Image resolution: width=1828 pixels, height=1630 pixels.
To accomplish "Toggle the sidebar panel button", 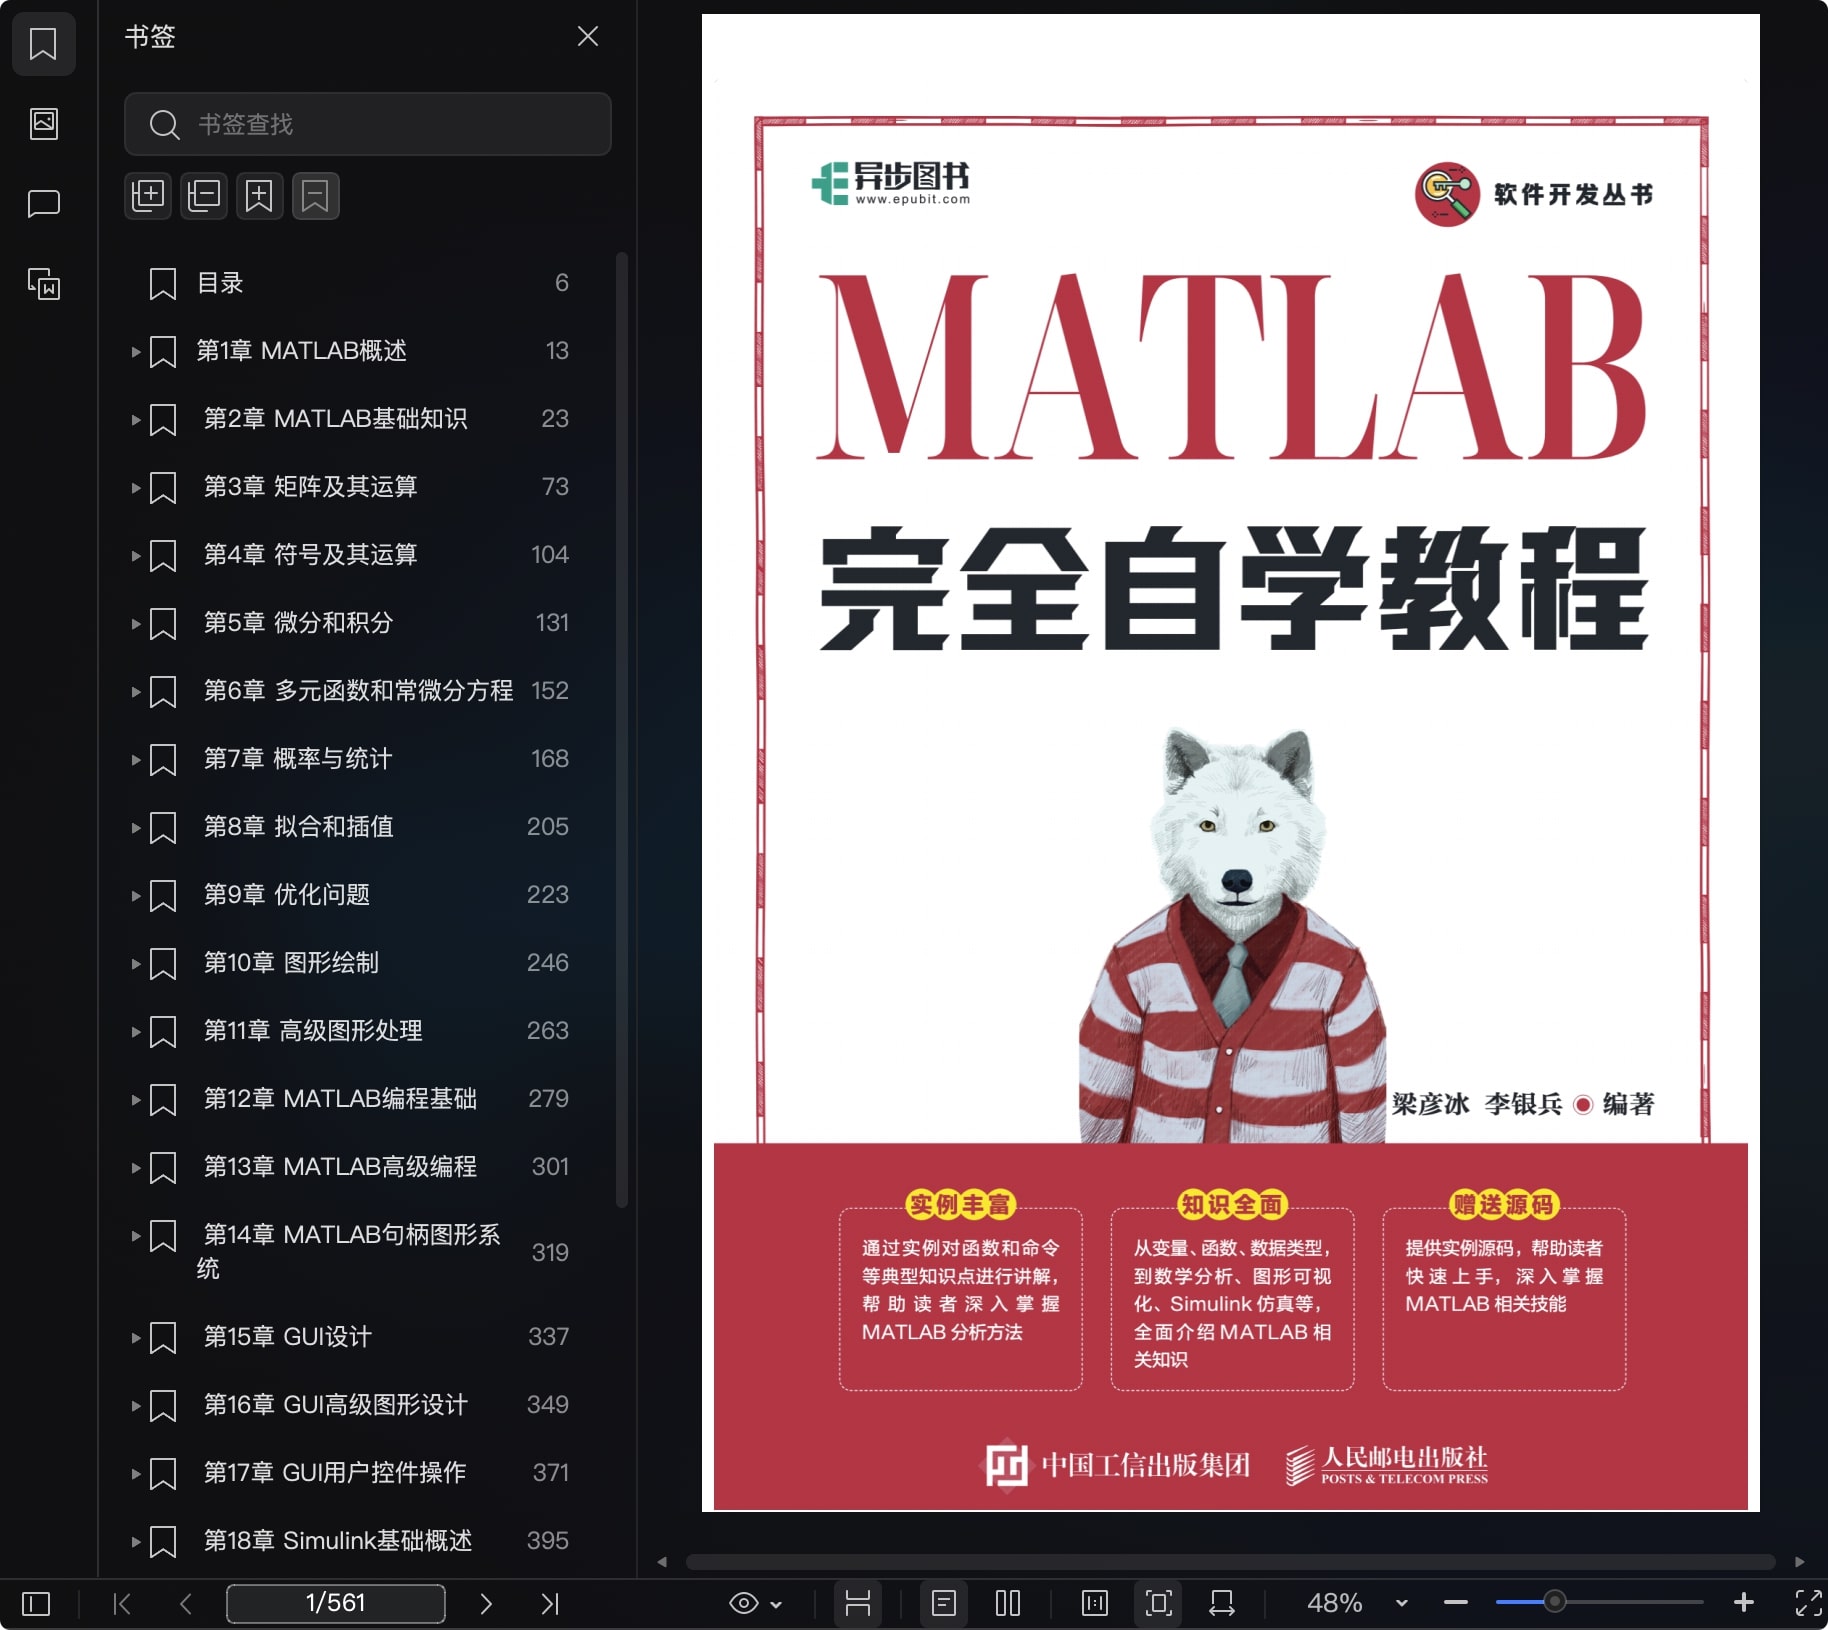I will pyautogui.click(x=36, y=1604).
